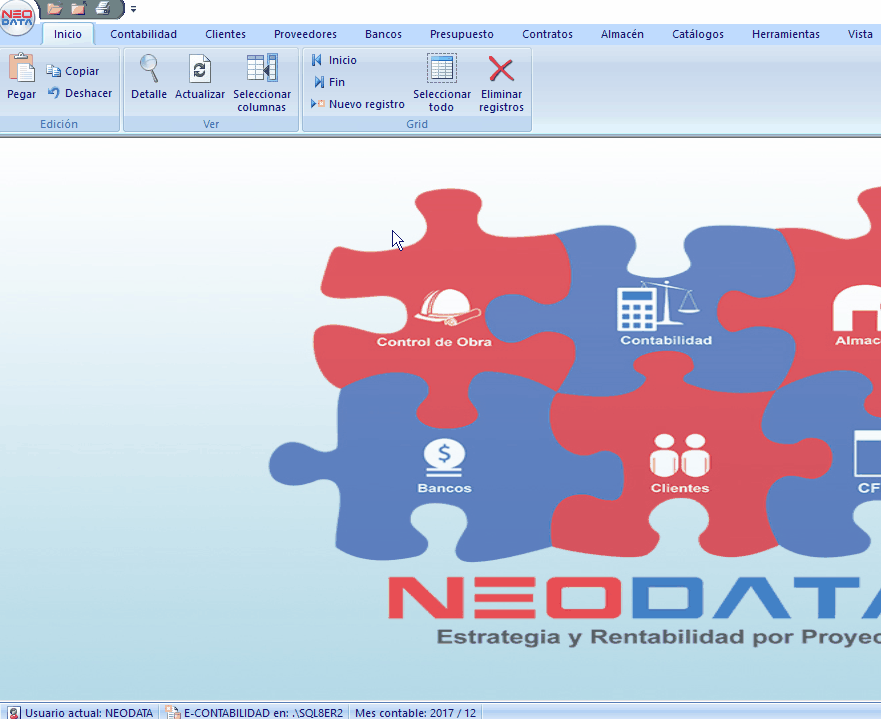The height and width of the screenshot is (719, 881).
Task: Click the Pegar clipboard icon
Action: (x=21, y=67)
